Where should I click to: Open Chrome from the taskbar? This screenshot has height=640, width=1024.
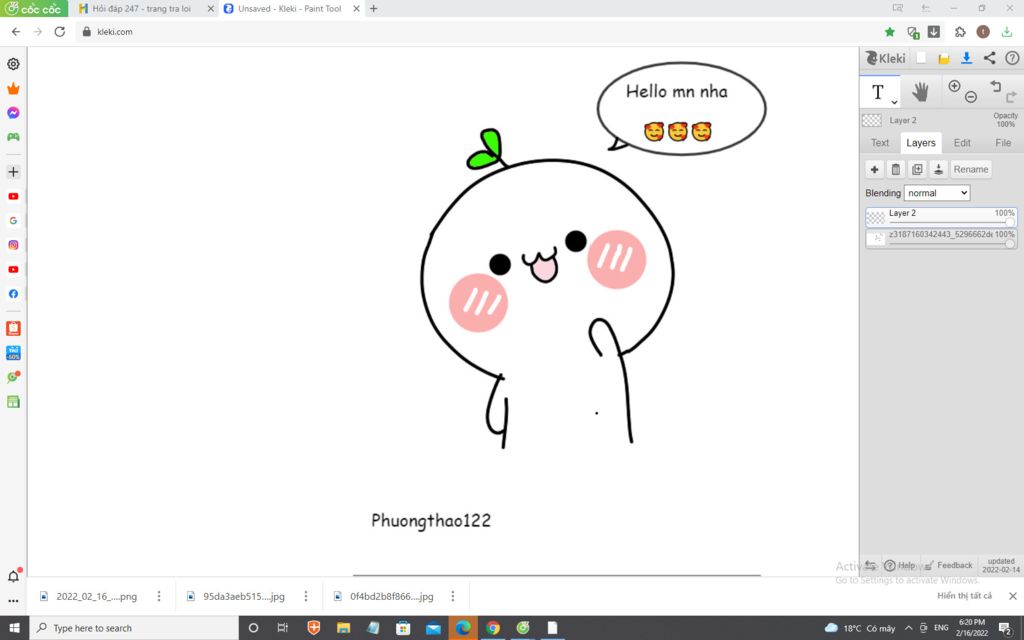click(x=493, y=628)
